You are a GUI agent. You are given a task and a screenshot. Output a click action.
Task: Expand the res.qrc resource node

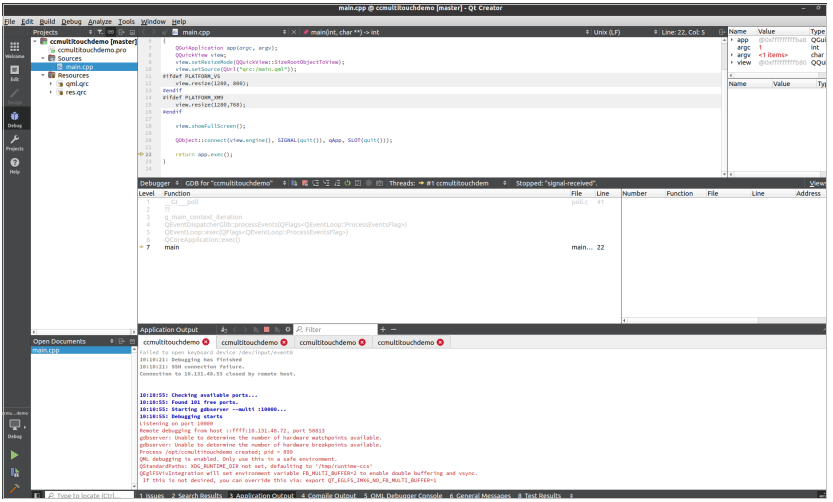tap(52, 93)
